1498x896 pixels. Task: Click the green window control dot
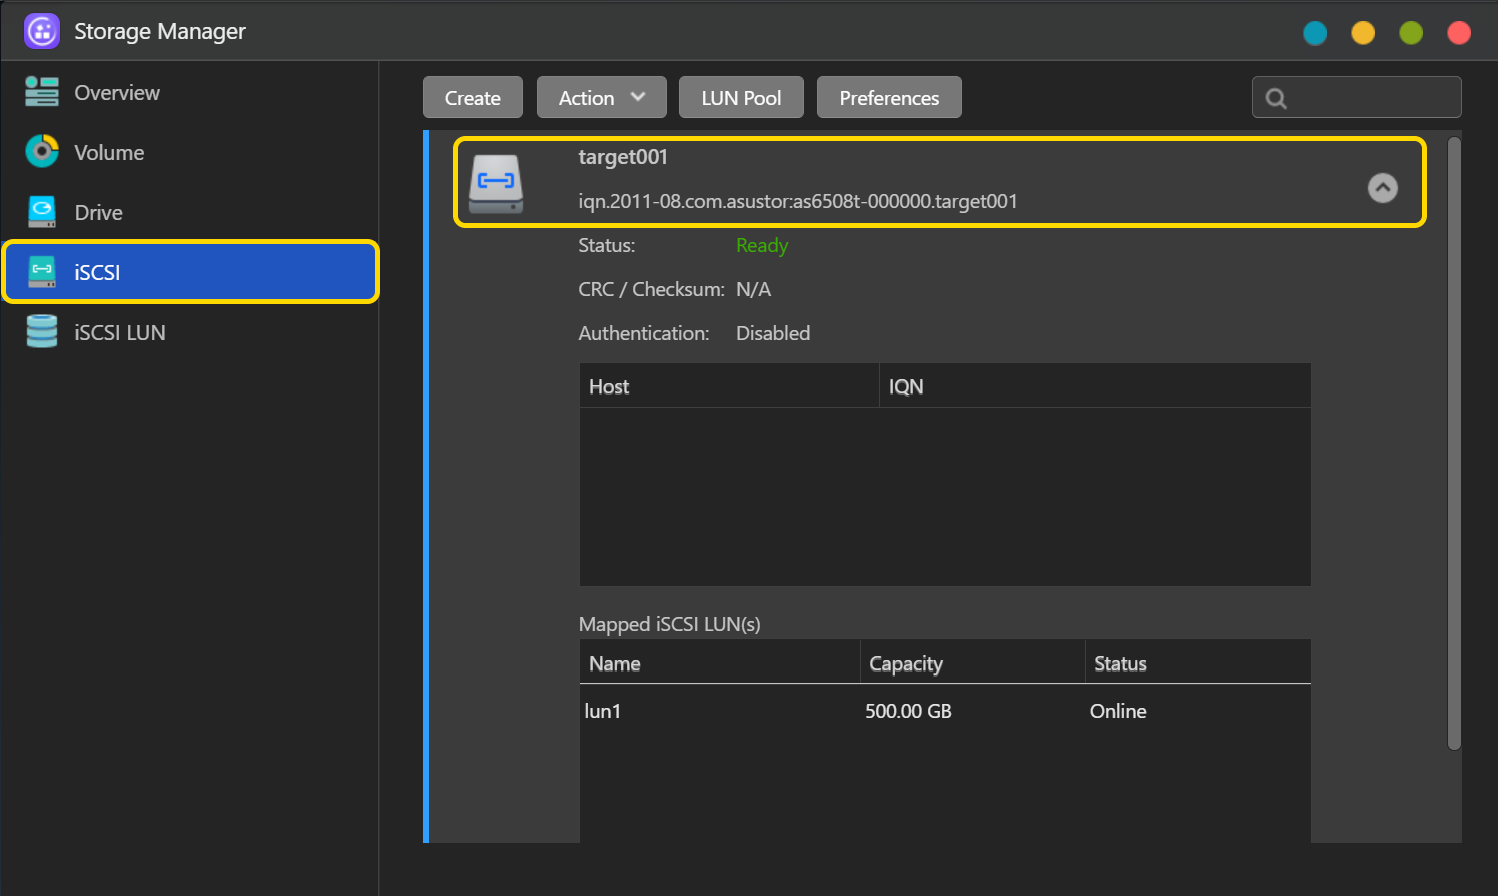coord(1411,33)
